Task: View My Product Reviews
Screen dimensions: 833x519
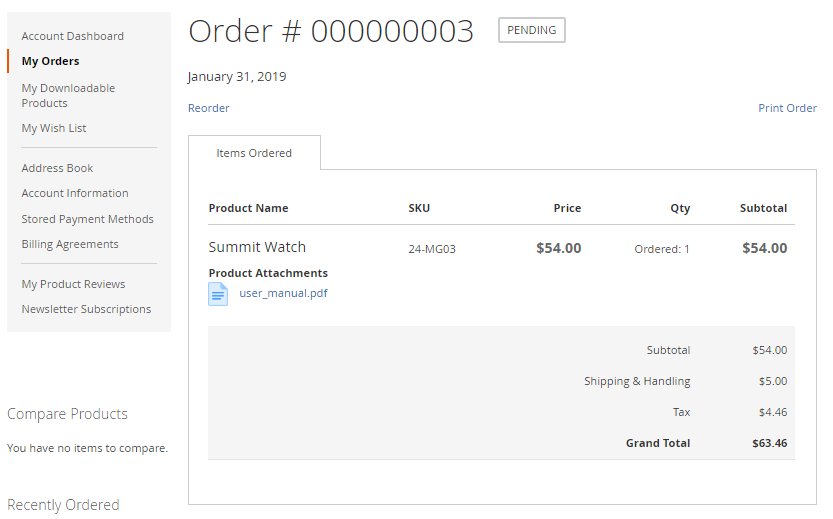Action: click(73, 284)
